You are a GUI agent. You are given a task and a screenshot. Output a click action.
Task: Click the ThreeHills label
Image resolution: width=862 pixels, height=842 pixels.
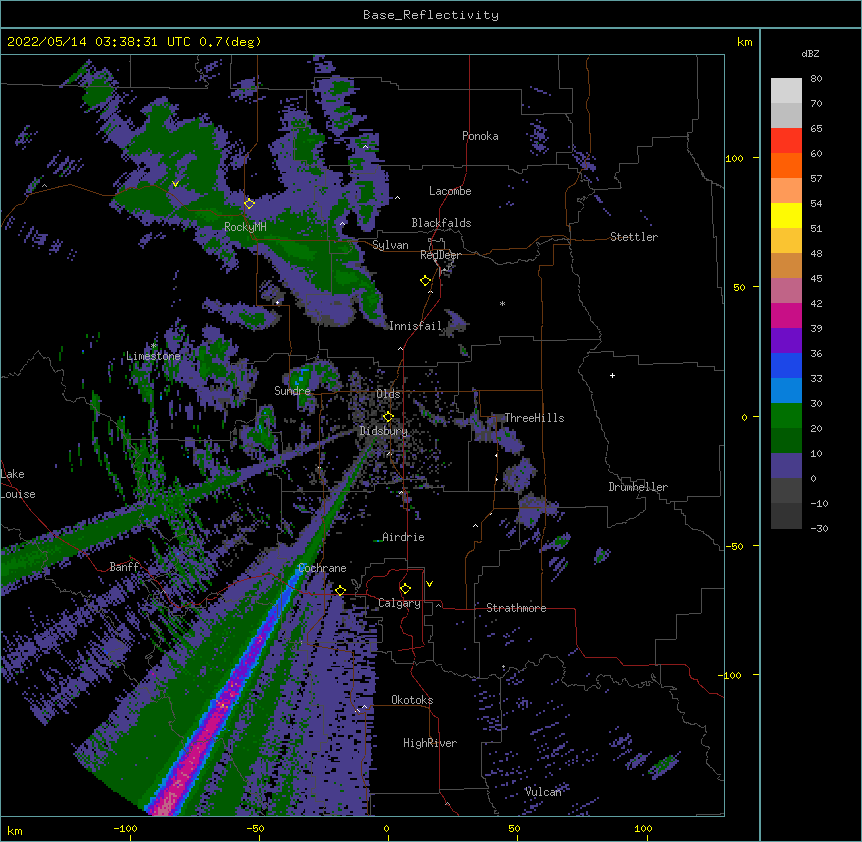(x=534, y=418)
